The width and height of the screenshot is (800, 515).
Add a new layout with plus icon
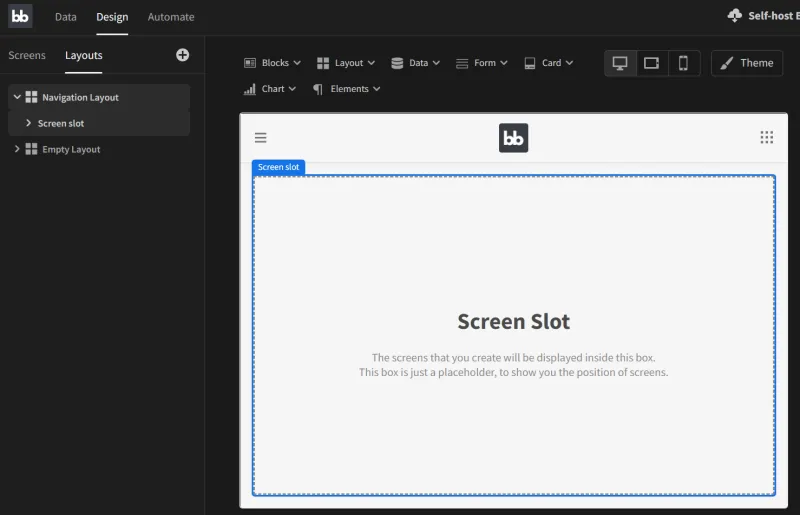click(182, 55)
